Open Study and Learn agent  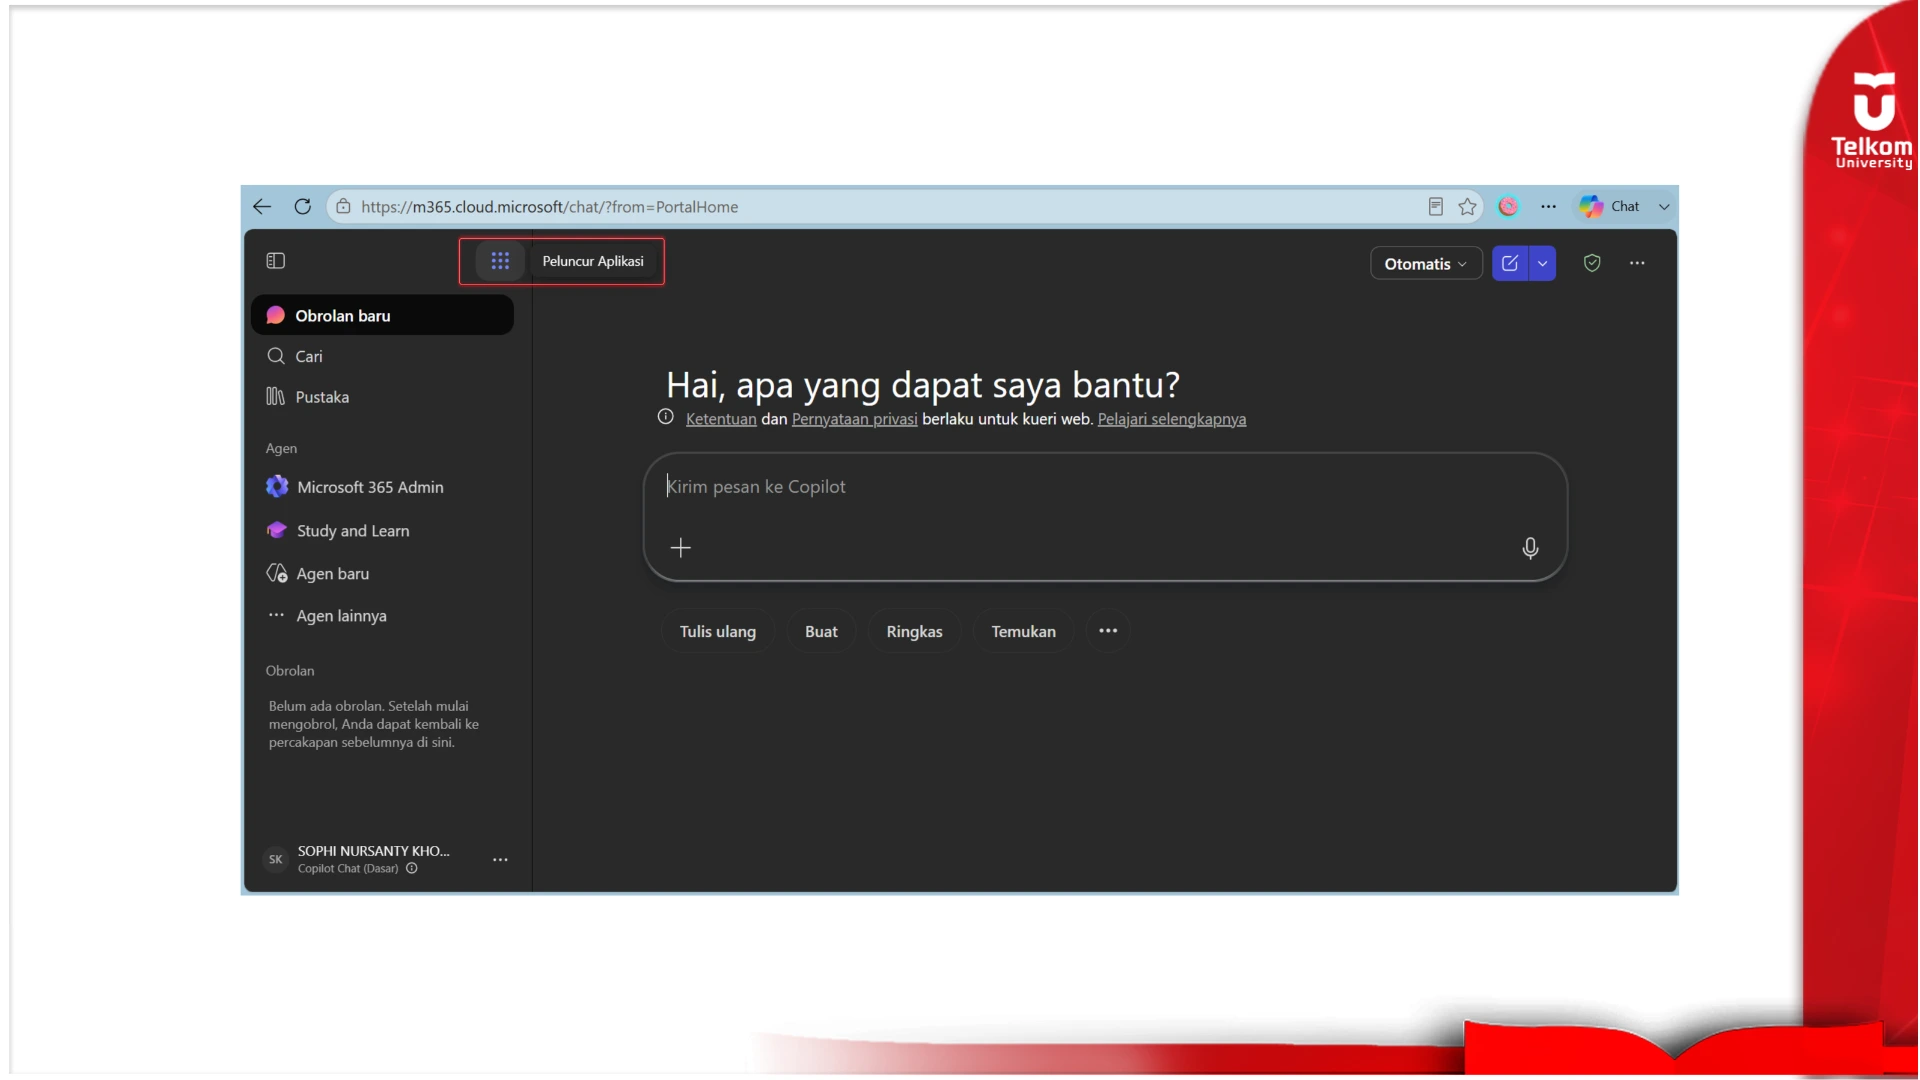point(382,531)
